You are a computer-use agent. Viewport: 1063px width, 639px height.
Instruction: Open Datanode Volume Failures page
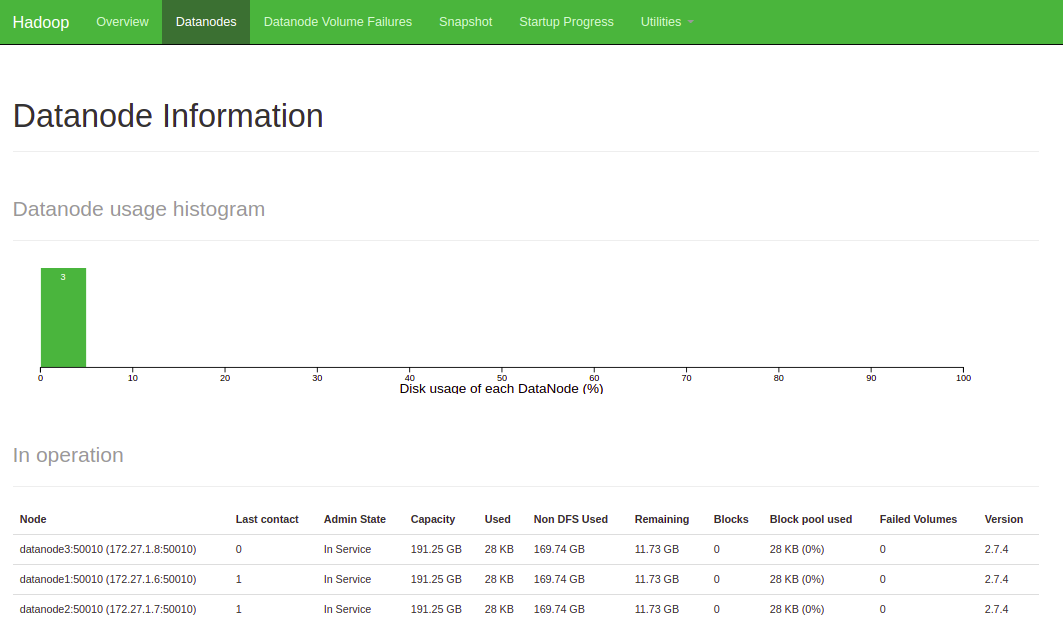click(338, 22)
